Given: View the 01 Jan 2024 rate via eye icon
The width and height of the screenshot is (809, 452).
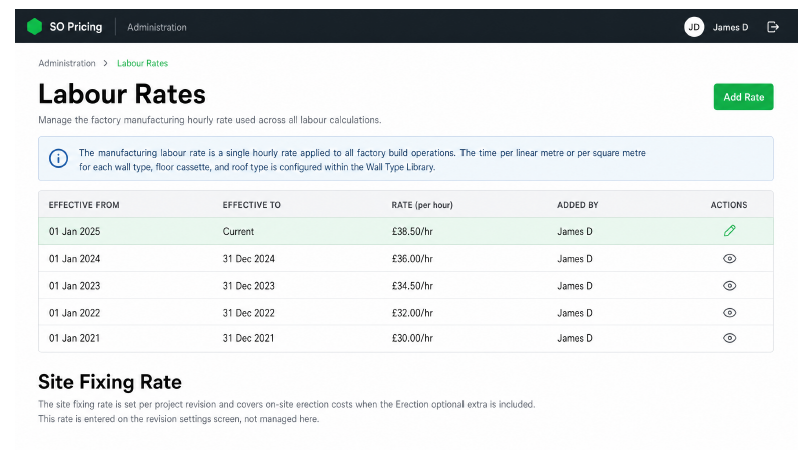Looking at the screenshot, I should [729, 259].
